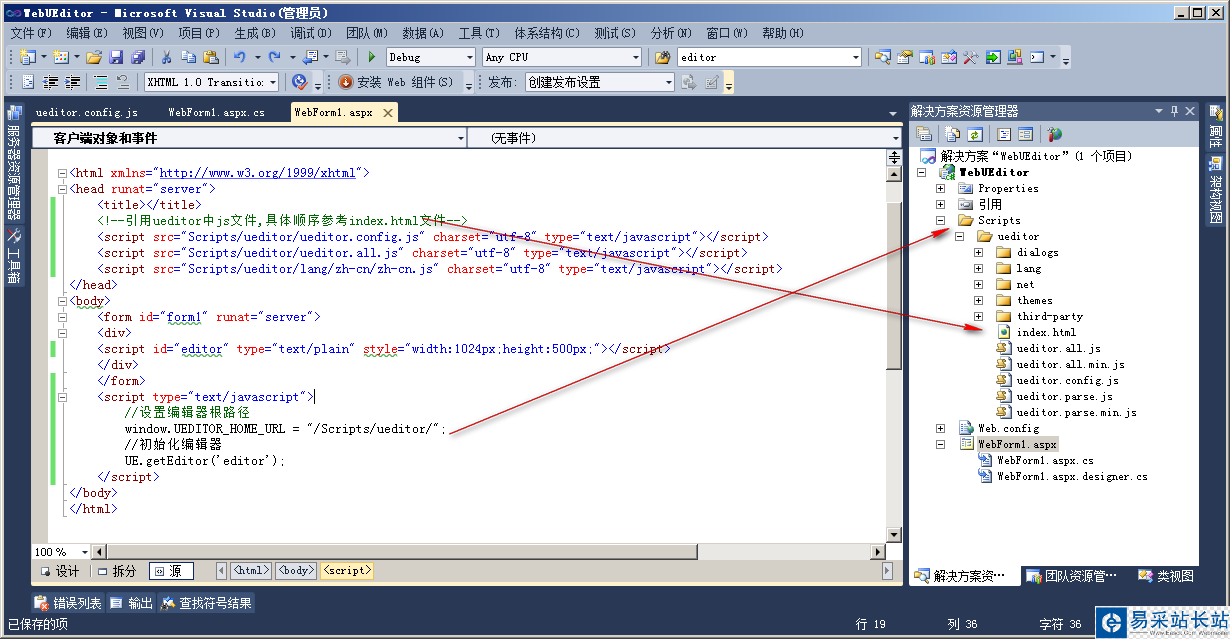
Task: Open the Error List (错误列表) panel
Action: pyautogui.click(x=68, y=603)
